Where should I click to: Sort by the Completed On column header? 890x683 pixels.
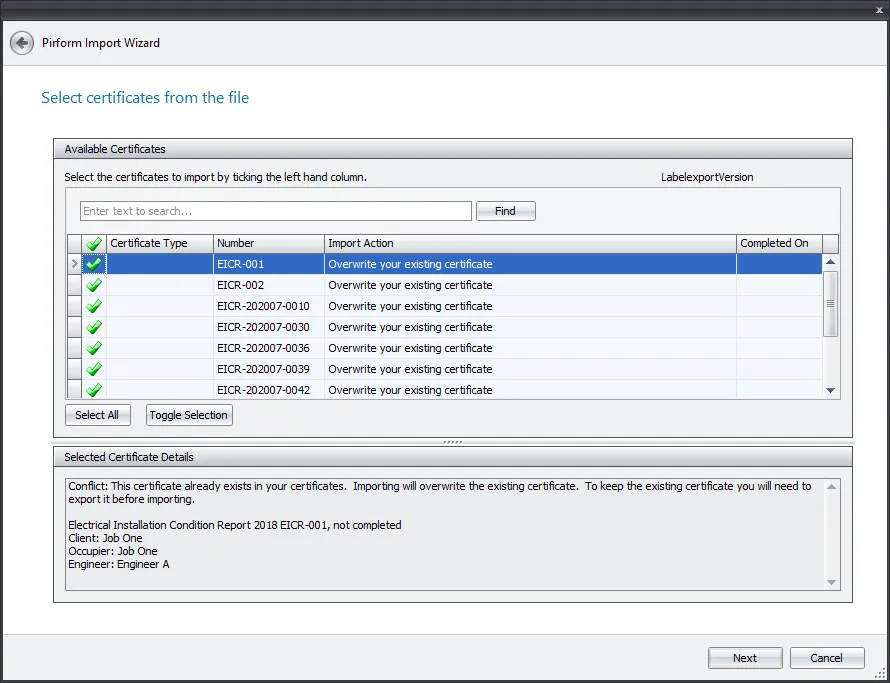(777, 243)
